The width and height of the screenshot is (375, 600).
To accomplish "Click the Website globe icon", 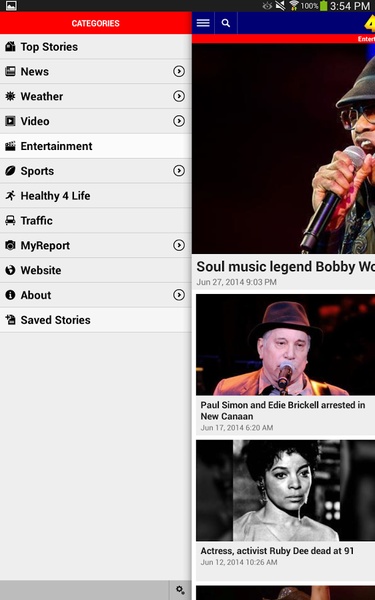I will (10, 270).
